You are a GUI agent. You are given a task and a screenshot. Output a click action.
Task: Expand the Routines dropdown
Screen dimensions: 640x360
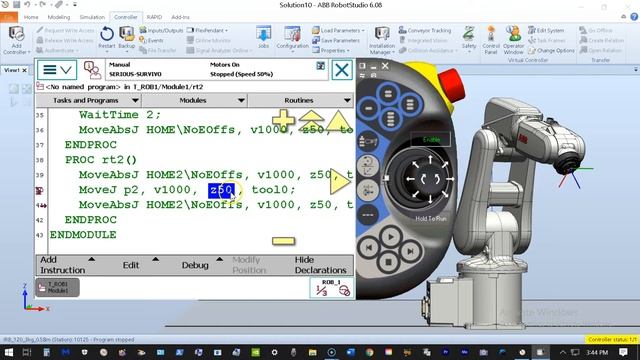(300, 100)
